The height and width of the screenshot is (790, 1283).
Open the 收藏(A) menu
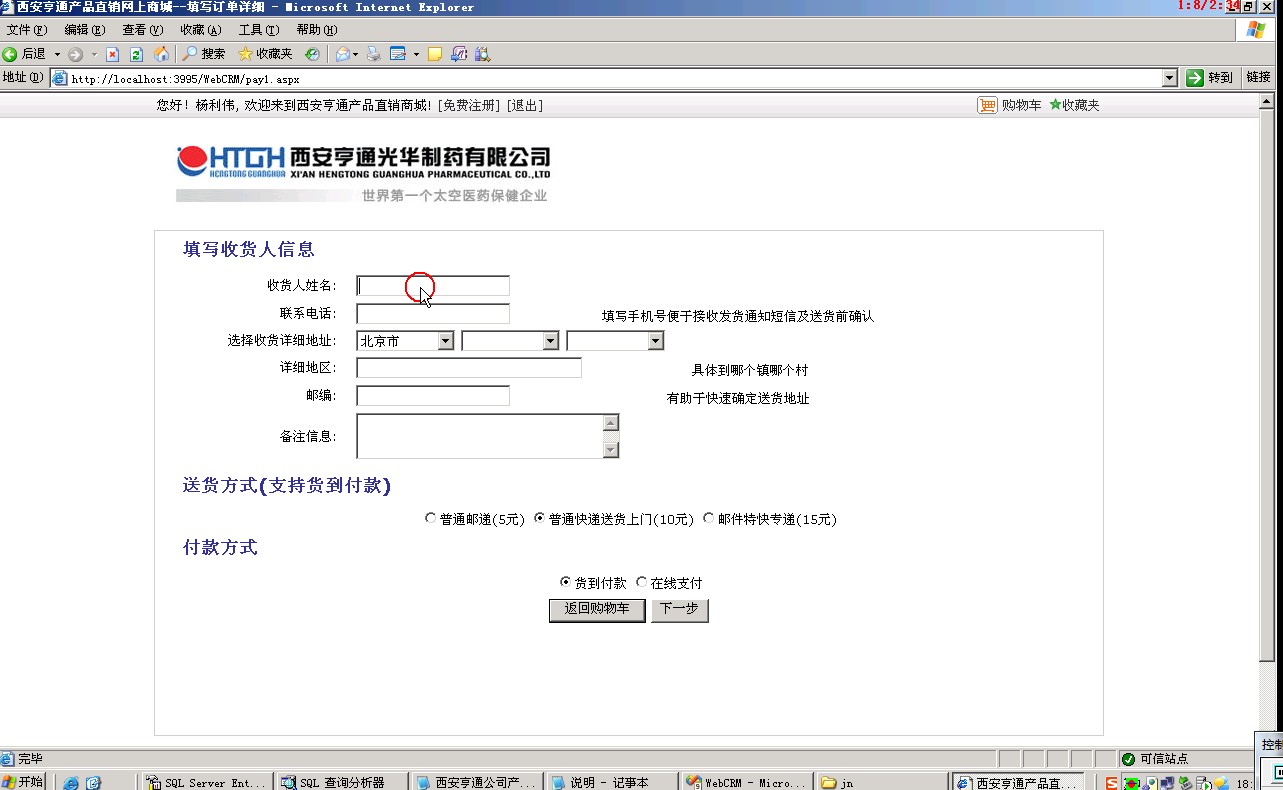pos(201,30)
